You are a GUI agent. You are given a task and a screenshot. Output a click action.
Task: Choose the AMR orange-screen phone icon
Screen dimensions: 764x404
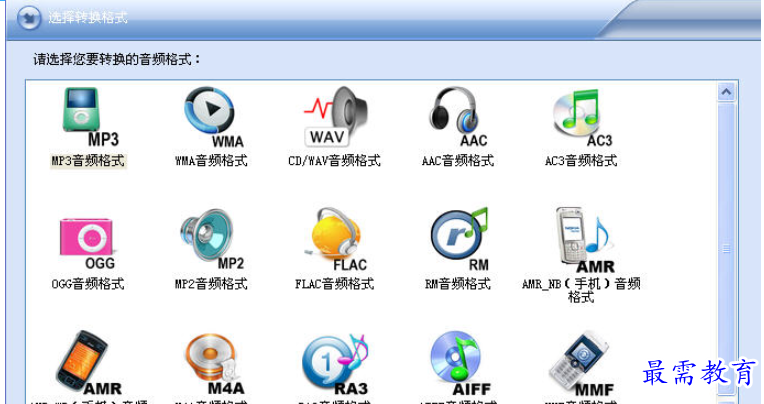click(x=89, y=364)
